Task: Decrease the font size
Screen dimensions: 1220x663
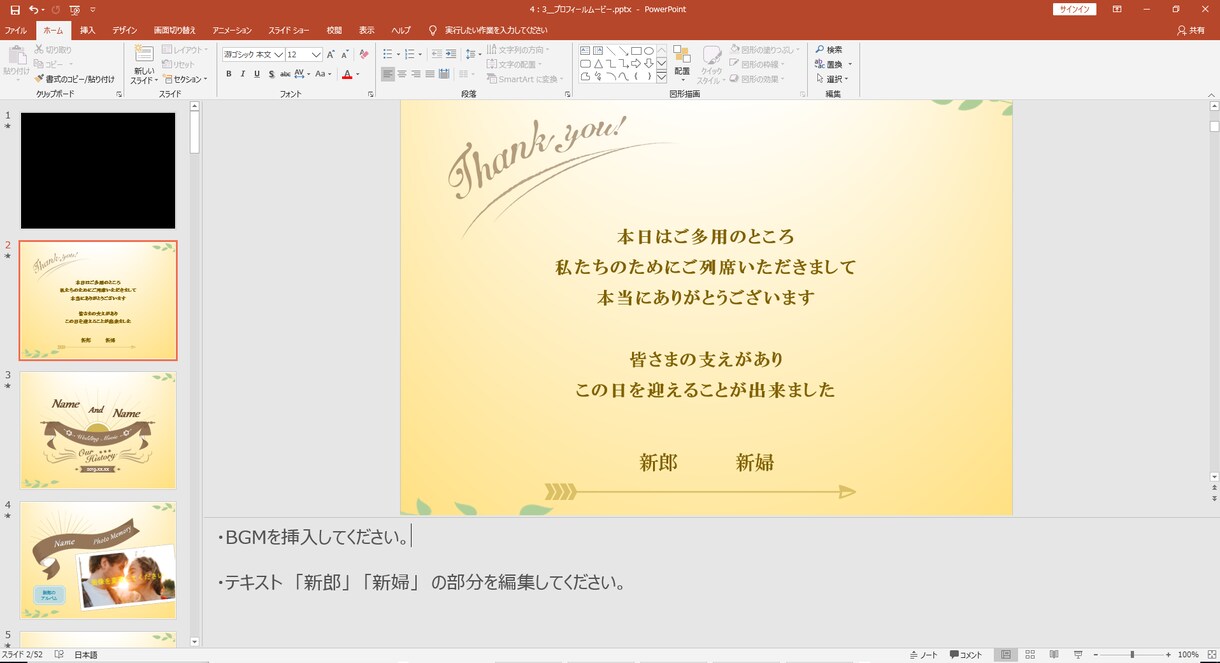Action: coord(345,54)
